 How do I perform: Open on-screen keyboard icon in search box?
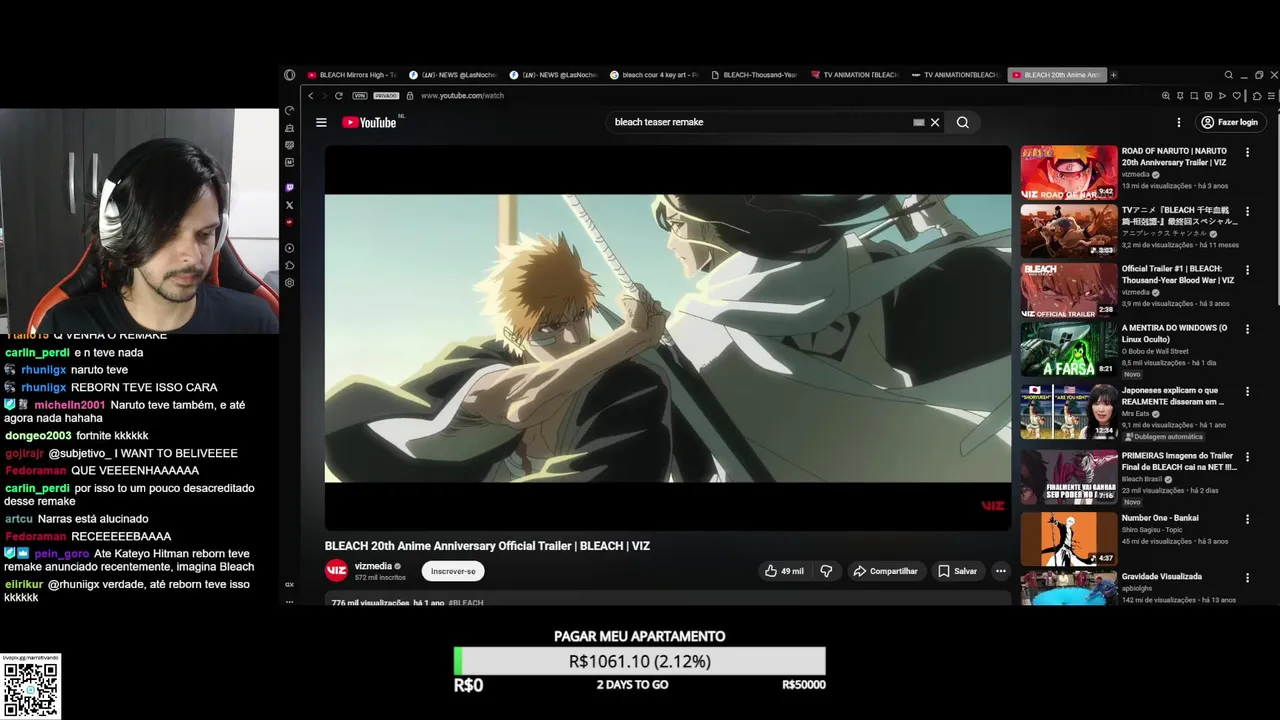(918, 122)
